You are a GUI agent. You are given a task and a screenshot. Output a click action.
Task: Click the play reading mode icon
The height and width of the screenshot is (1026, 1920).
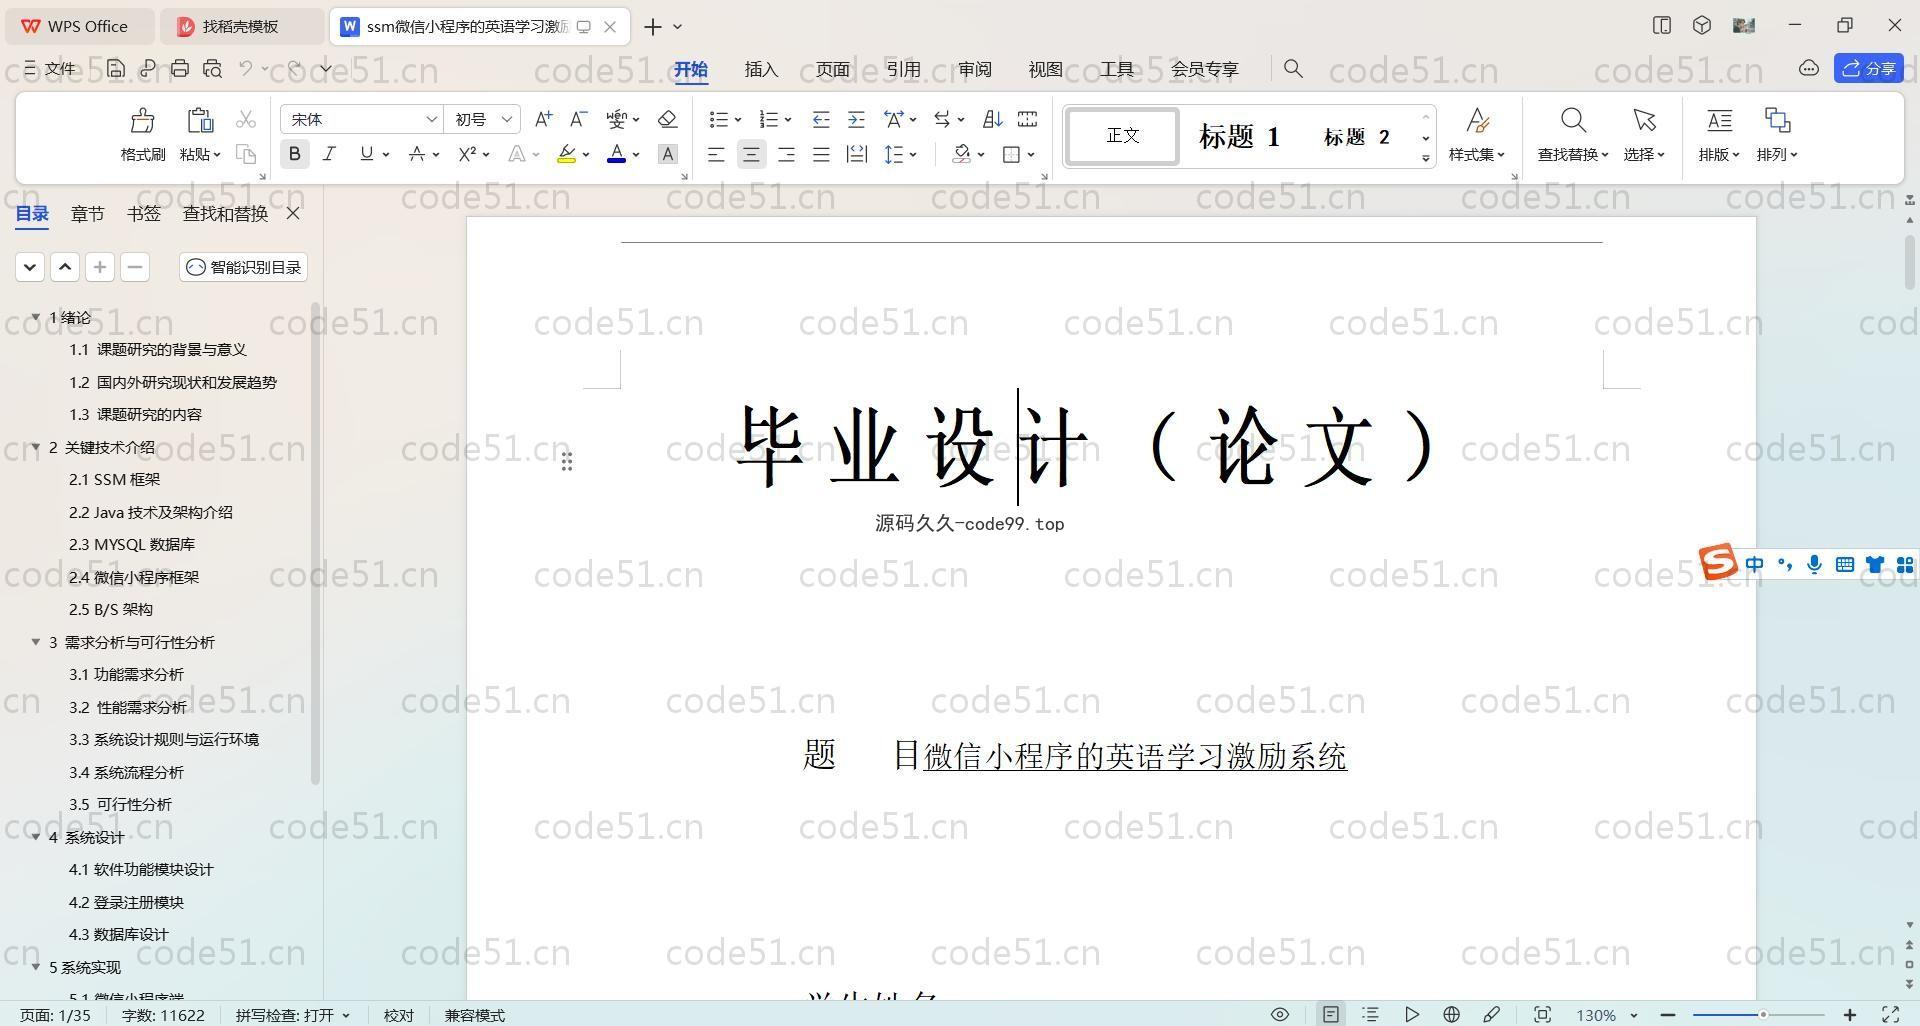(x=1411, y=1014)
